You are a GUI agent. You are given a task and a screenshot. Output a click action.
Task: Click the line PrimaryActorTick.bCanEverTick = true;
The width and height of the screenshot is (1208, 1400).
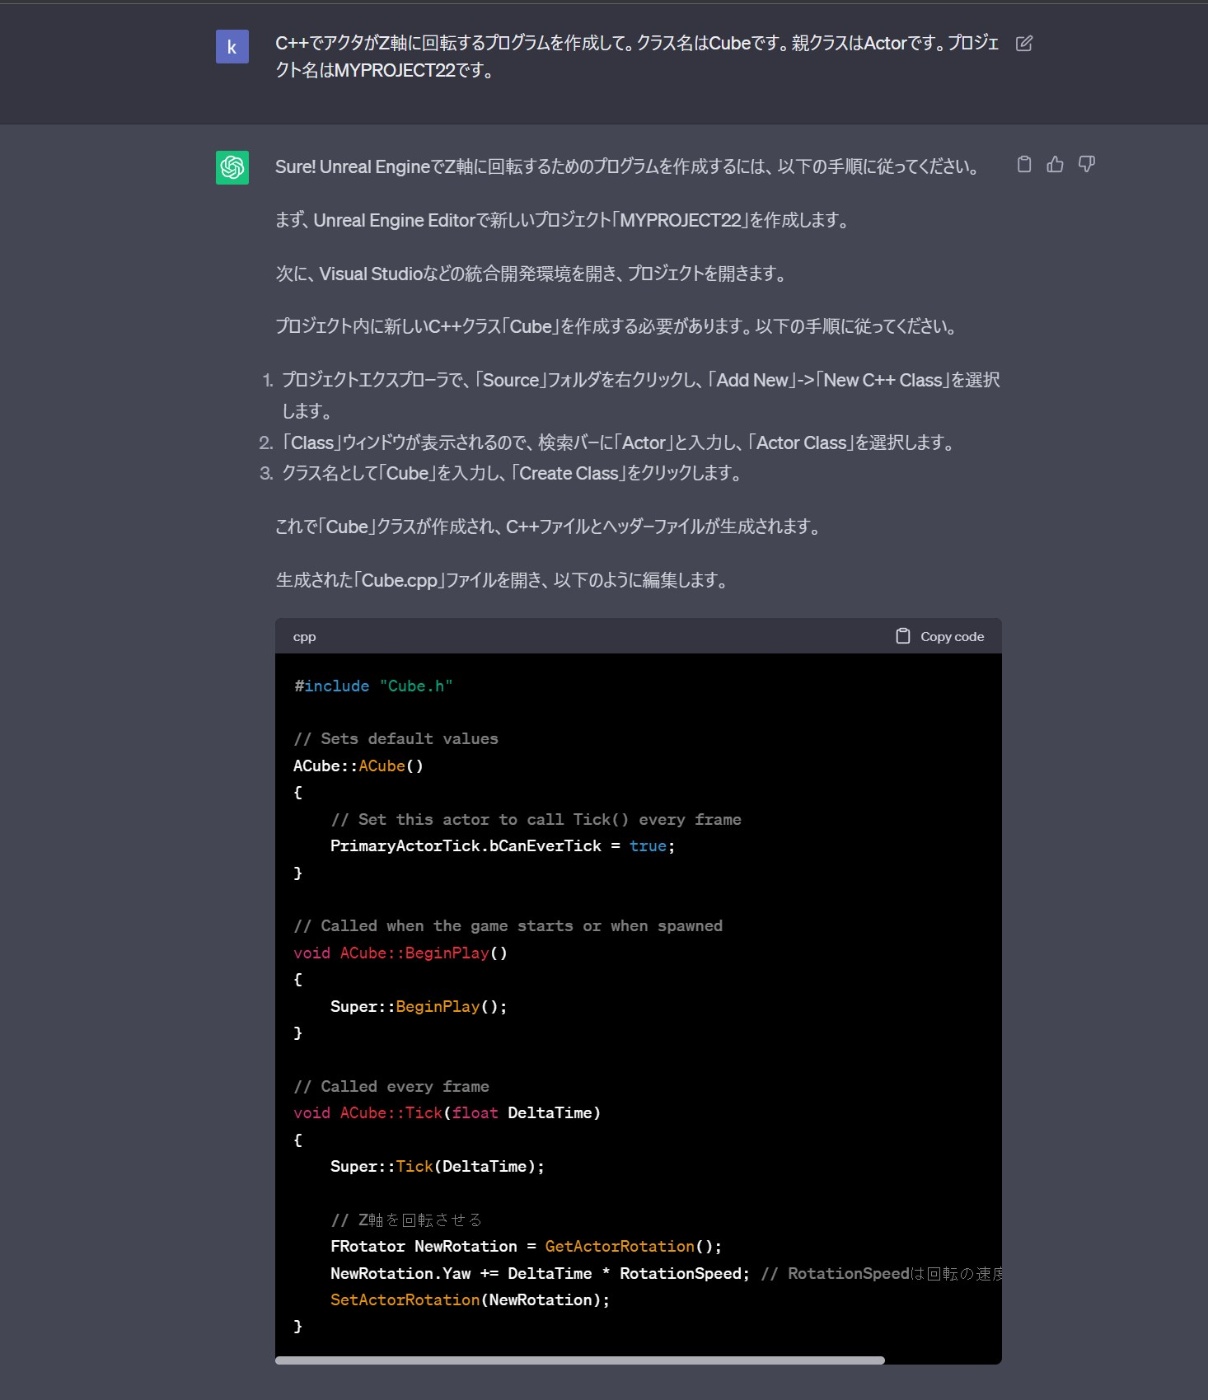pos(502,846)
